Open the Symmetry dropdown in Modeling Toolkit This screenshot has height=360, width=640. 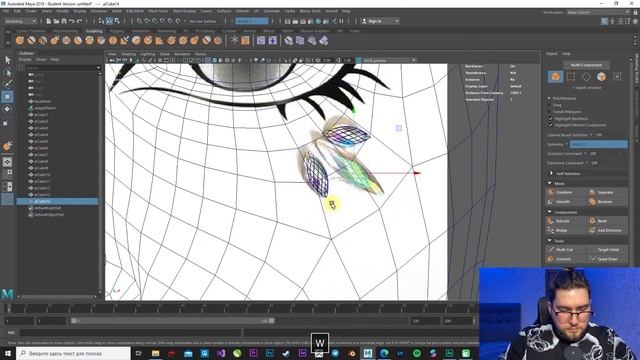pos(598,144)
